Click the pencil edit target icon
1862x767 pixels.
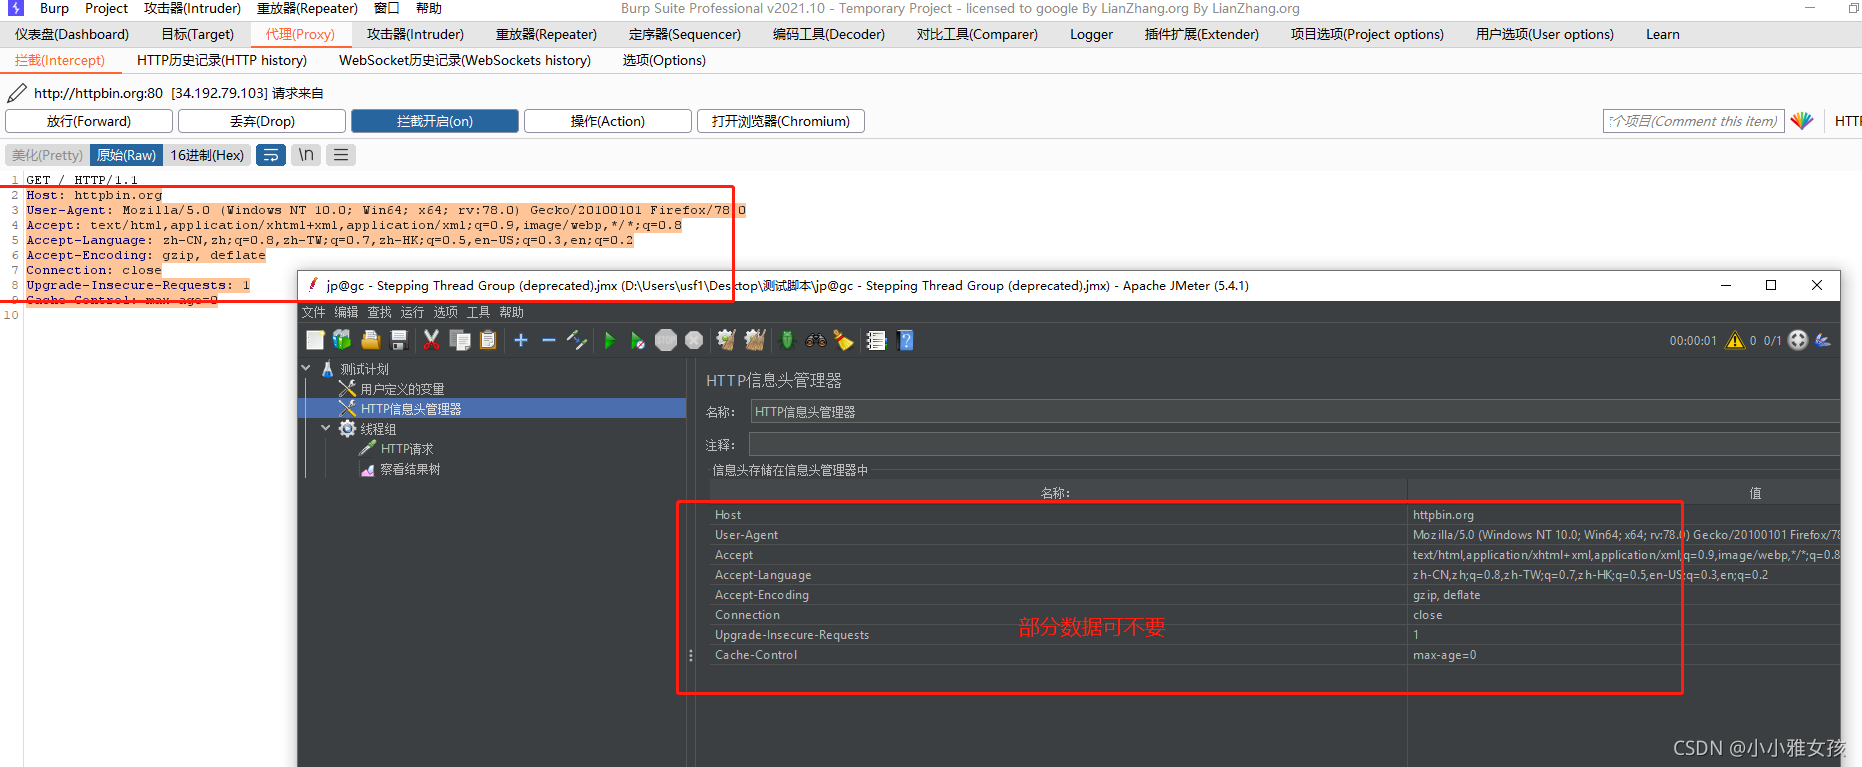point(17,93)
